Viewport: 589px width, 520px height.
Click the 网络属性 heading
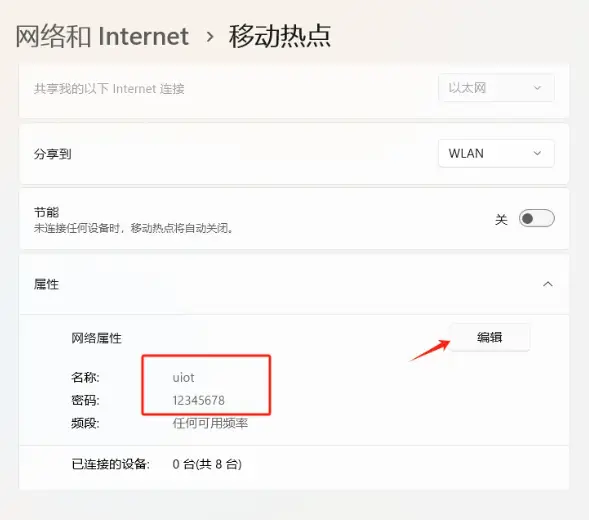point(97,338)
